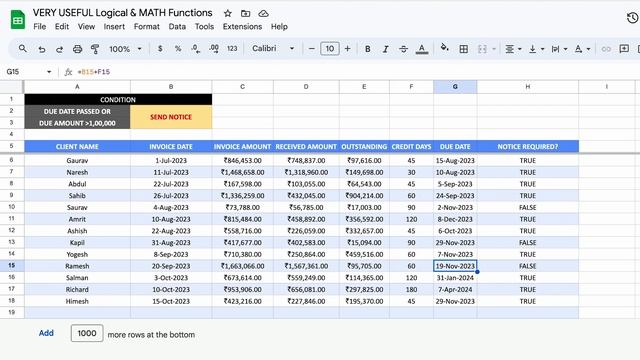The height and width of the screenshot is (360, 640).
Task: Toggle italic formatting
Action: point(385,49)
